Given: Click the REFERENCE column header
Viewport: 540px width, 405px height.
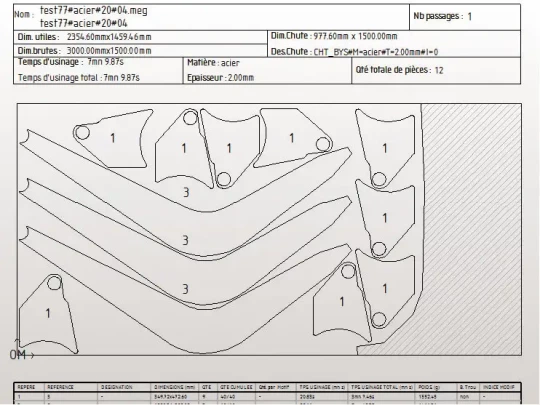Looking at the screenshot, I should click(x=61, y=387).
